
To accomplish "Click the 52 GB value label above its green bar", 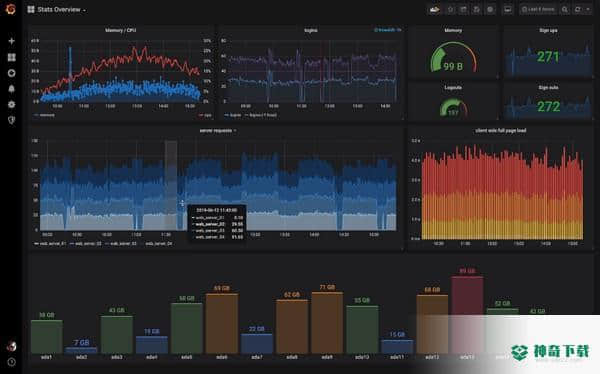I will coord(502,303).
